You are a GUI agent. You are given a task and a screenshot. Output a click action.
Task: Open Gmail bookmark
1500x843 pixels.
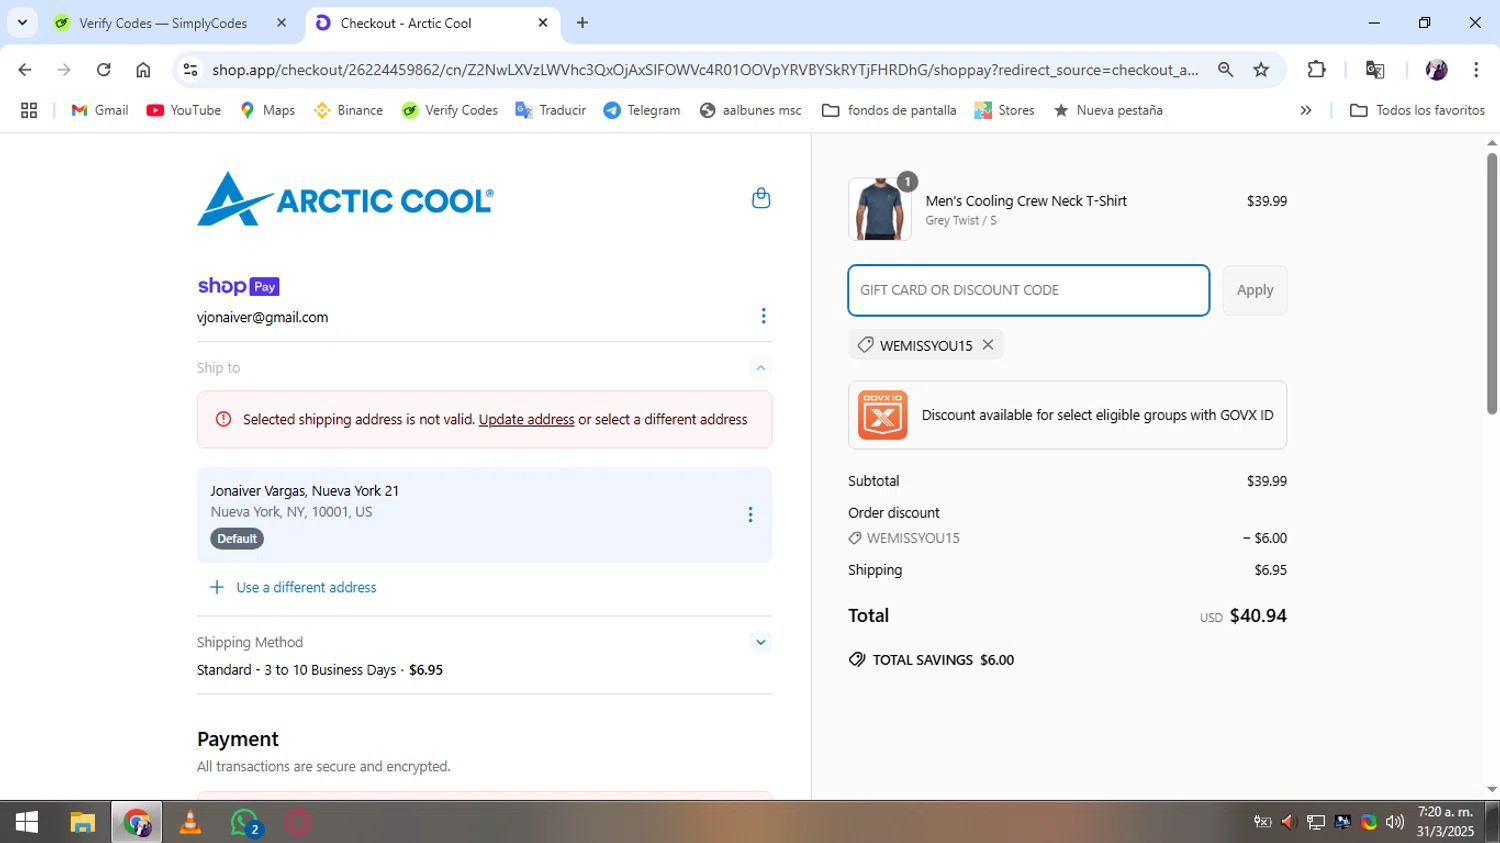point(100,110)
